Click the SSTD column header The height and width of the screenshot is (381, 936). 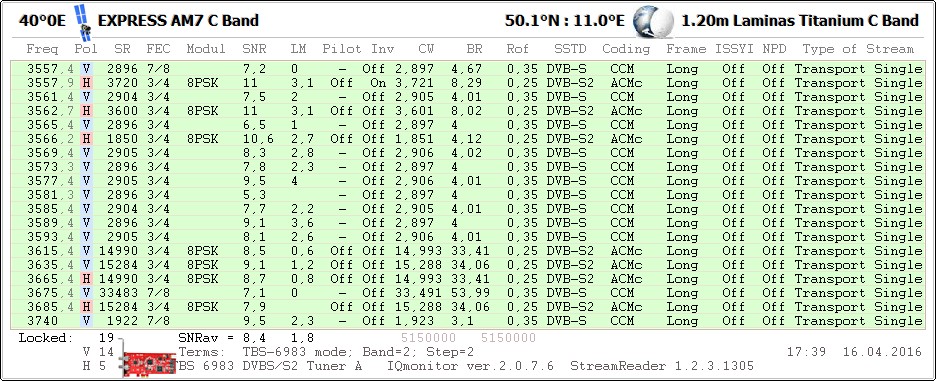pyautogui.click(x=570, y=49)
